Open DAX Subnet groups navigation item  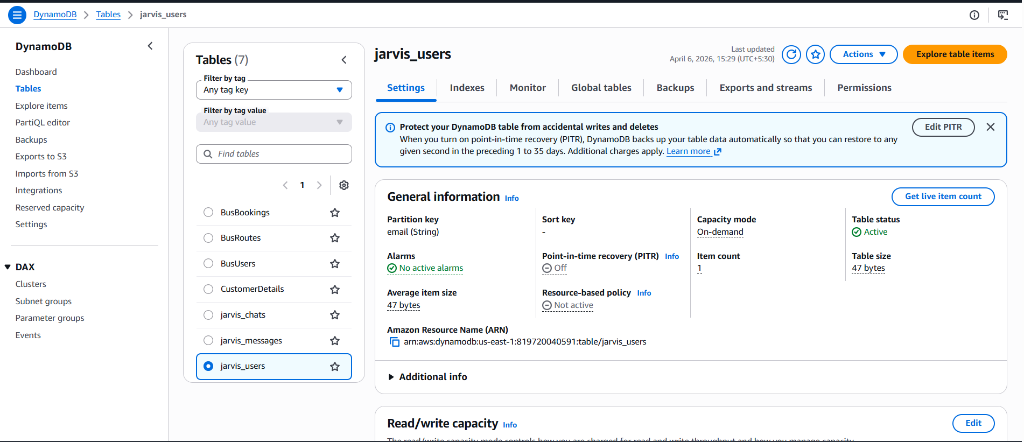click(43, 301)
